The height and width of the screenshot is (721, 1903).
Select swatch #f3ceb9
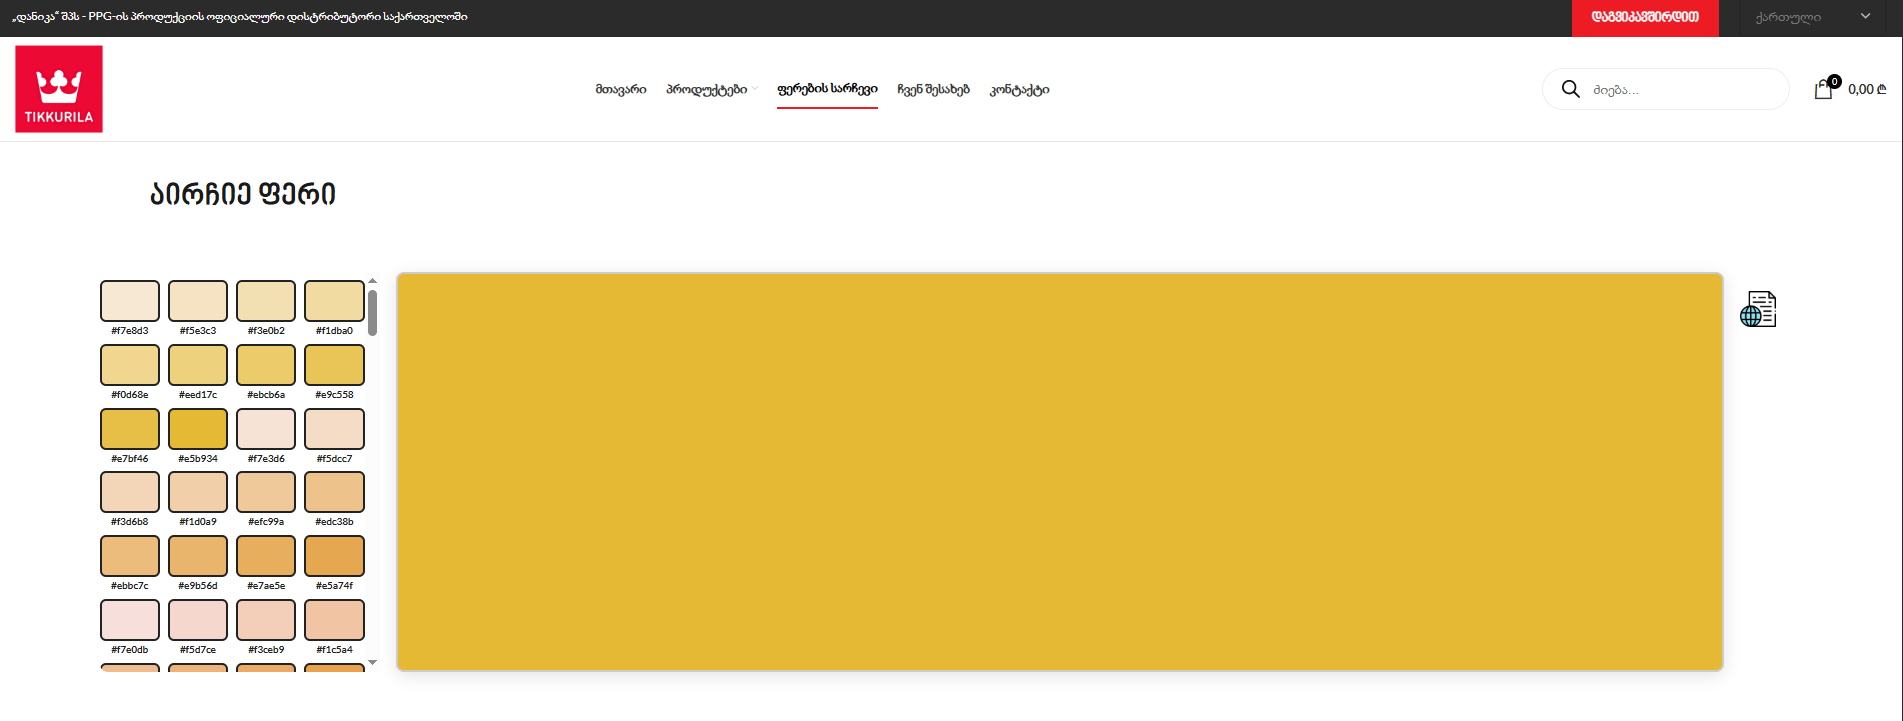[266, 620]
